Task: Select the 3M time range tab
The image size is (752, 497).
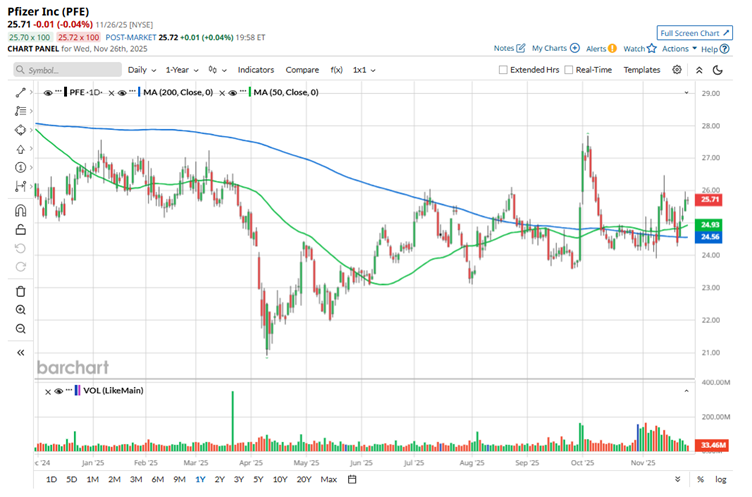Action: [x=136, y=479]
